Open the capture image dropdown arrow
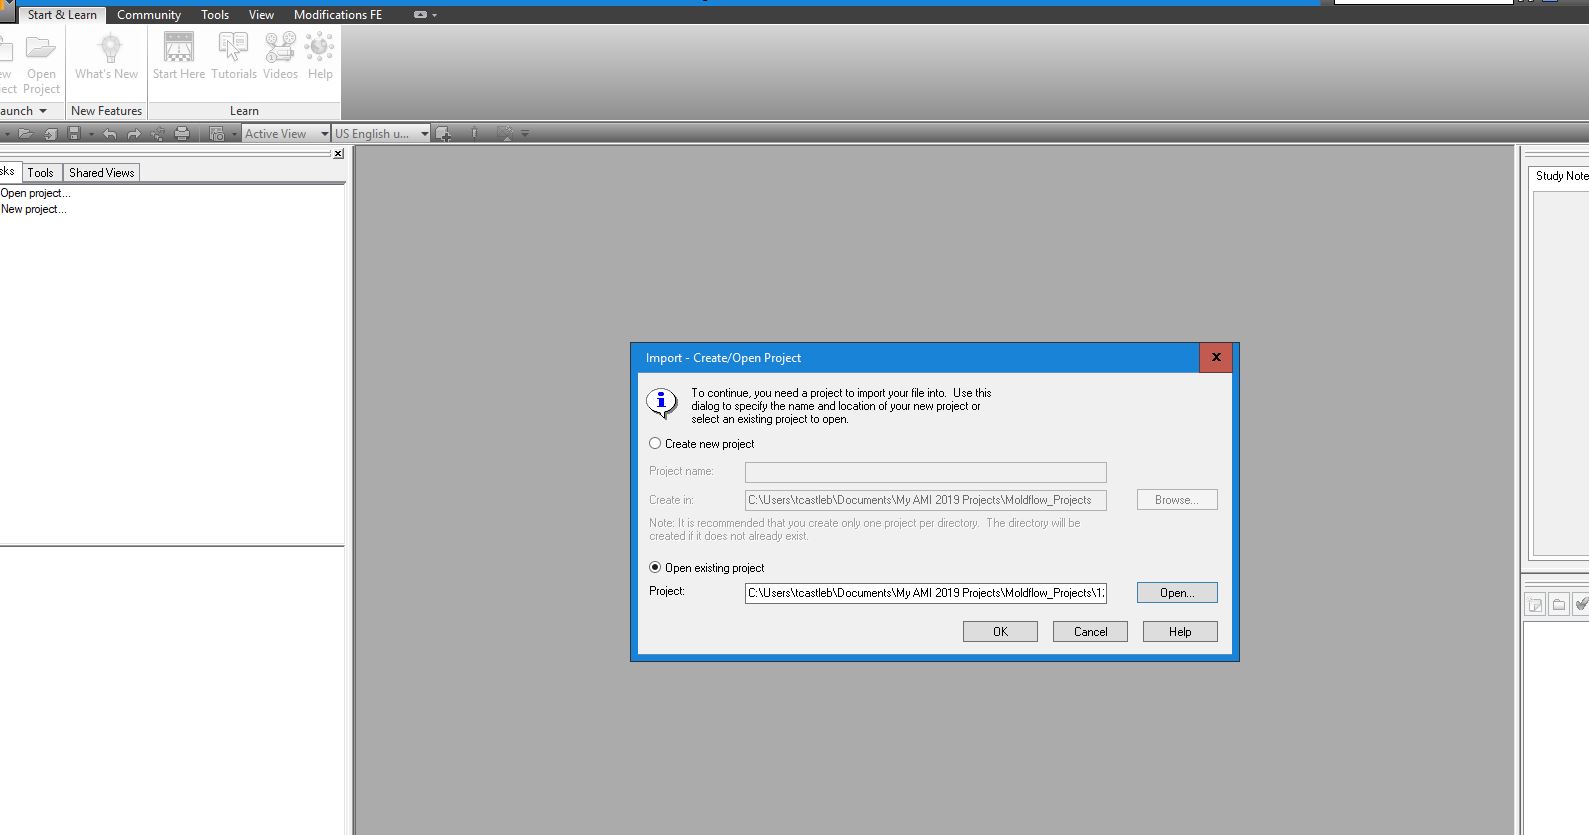This screenshot has height=835, width=1589. 234,133
